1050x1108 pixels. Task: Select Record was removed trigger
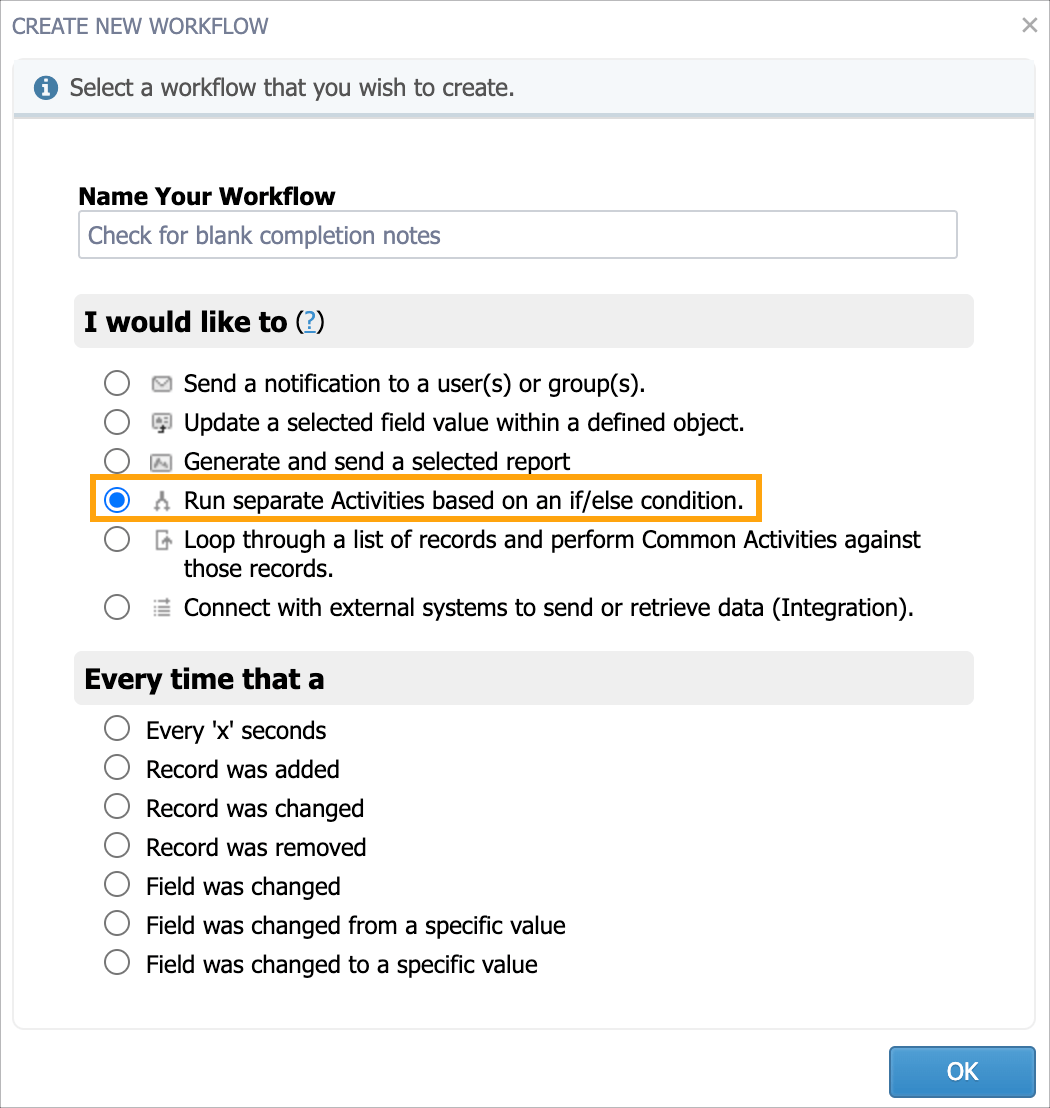(117, 847)
